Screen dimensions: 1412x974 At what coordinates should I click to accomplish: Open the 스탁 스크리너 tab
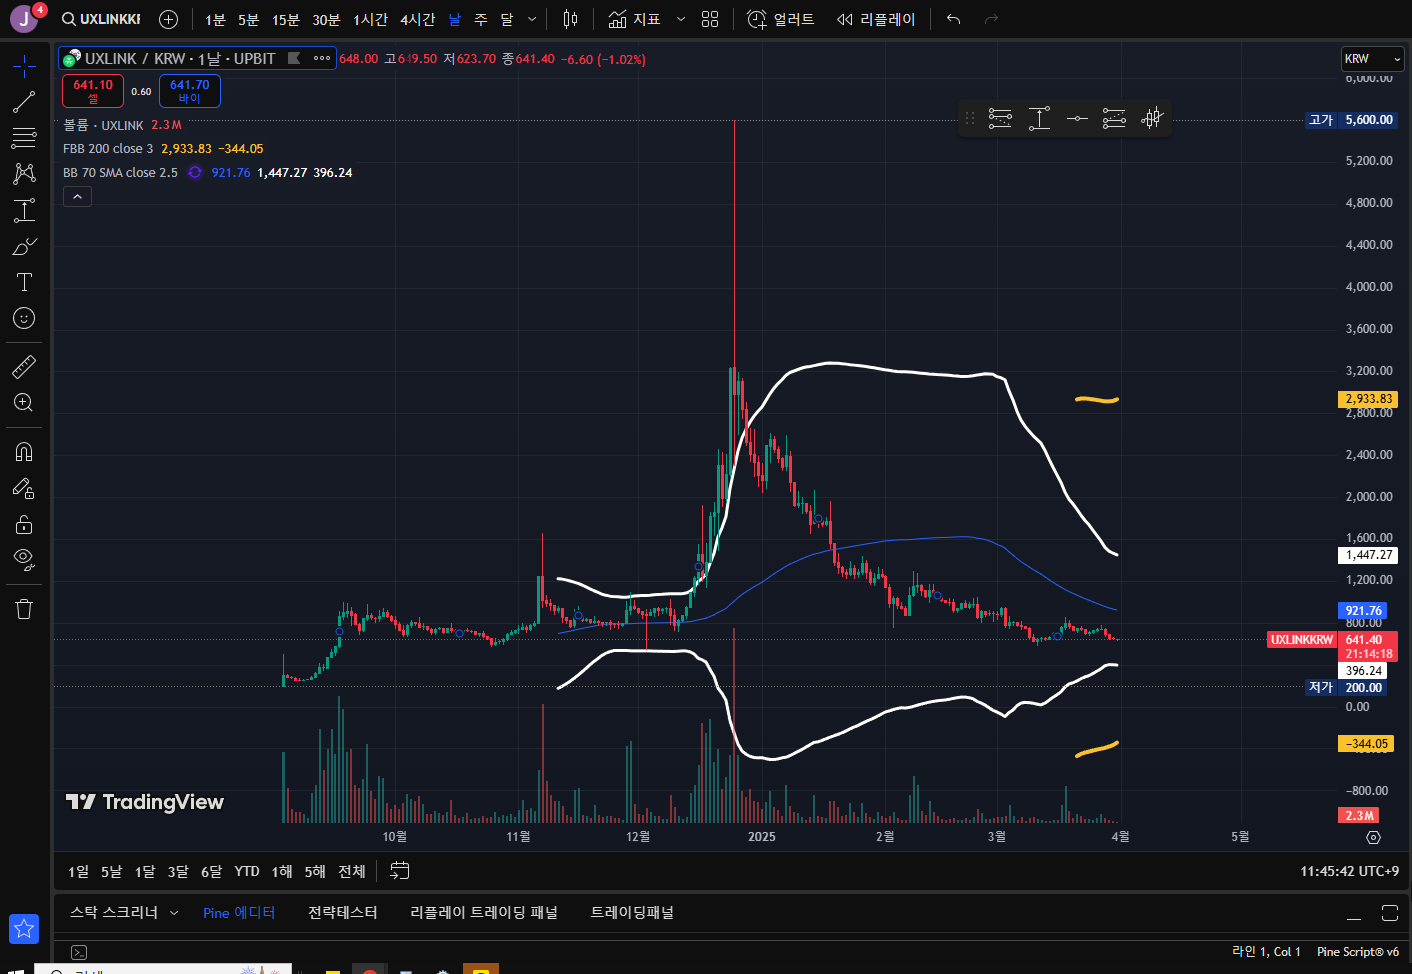[x=114, y=912]
